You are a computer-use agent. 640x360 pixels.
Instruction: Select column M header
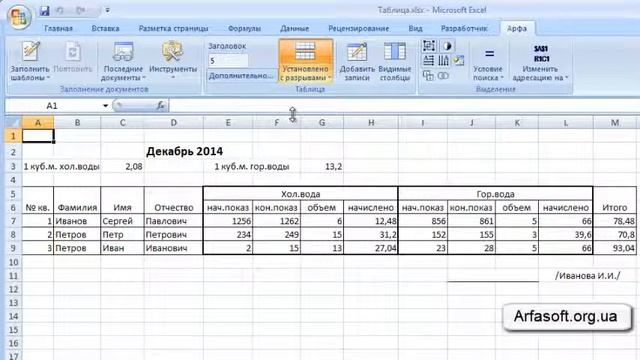(x=615, y=122)
